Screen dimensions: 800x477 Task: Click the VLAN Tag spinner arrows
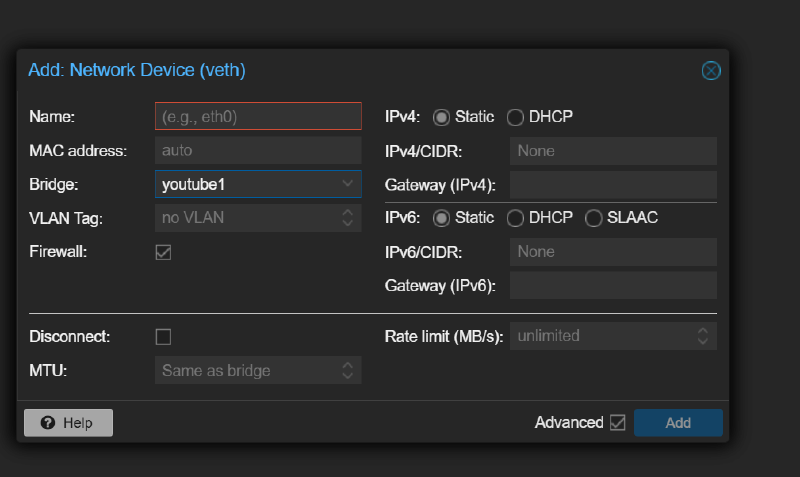click(347, 218)
